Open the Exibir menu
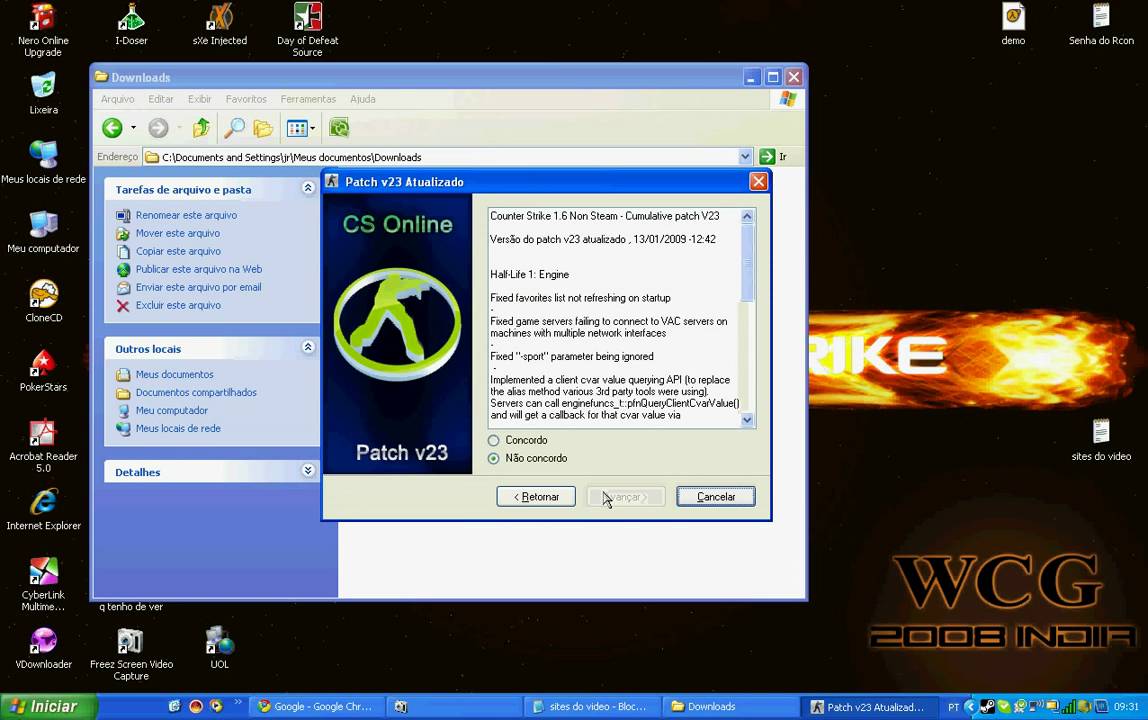1148x720 pixels. point(199,99)
